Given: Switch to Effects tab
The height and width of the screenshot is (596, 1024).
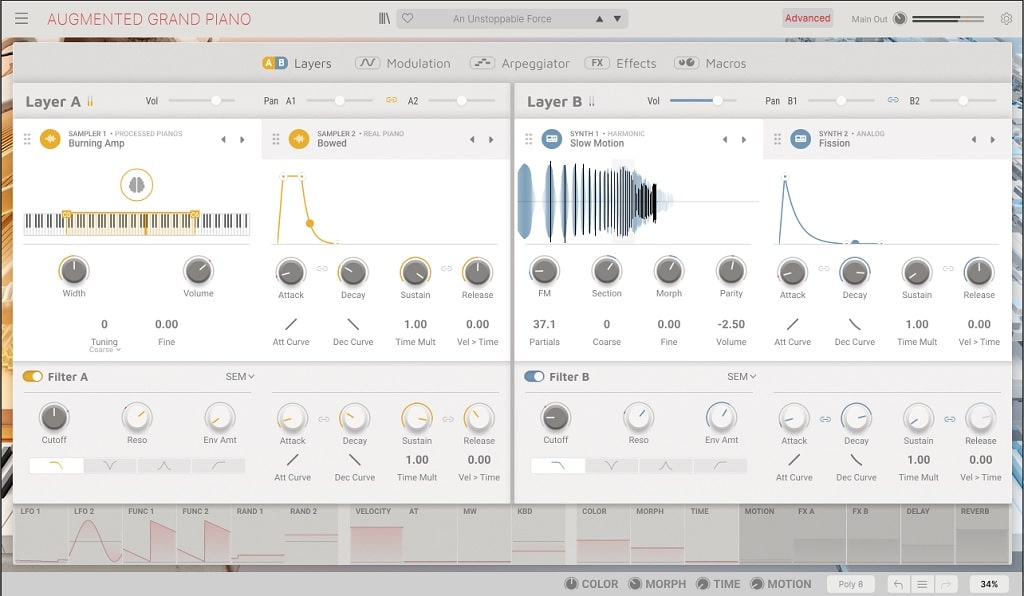Looking at the screenshot, I should point(620,63).
